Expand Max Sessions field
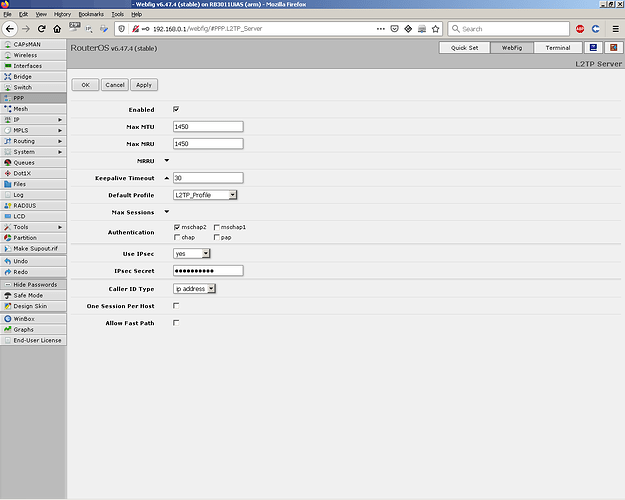625x500 pixels. point(167,212)
